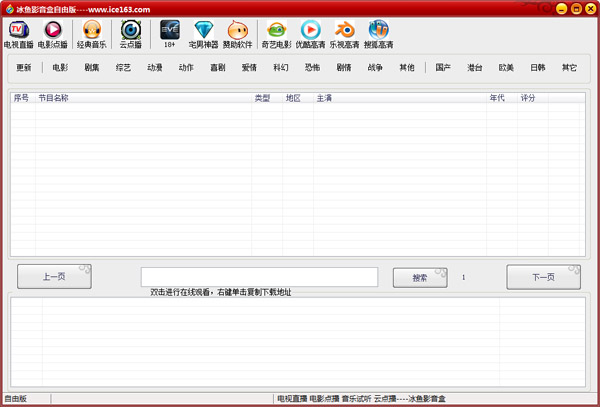The width and height of the screenshot is (600, 407).
Task: Open 优酷高清 Youku HD
Action: tap(310, 34)
